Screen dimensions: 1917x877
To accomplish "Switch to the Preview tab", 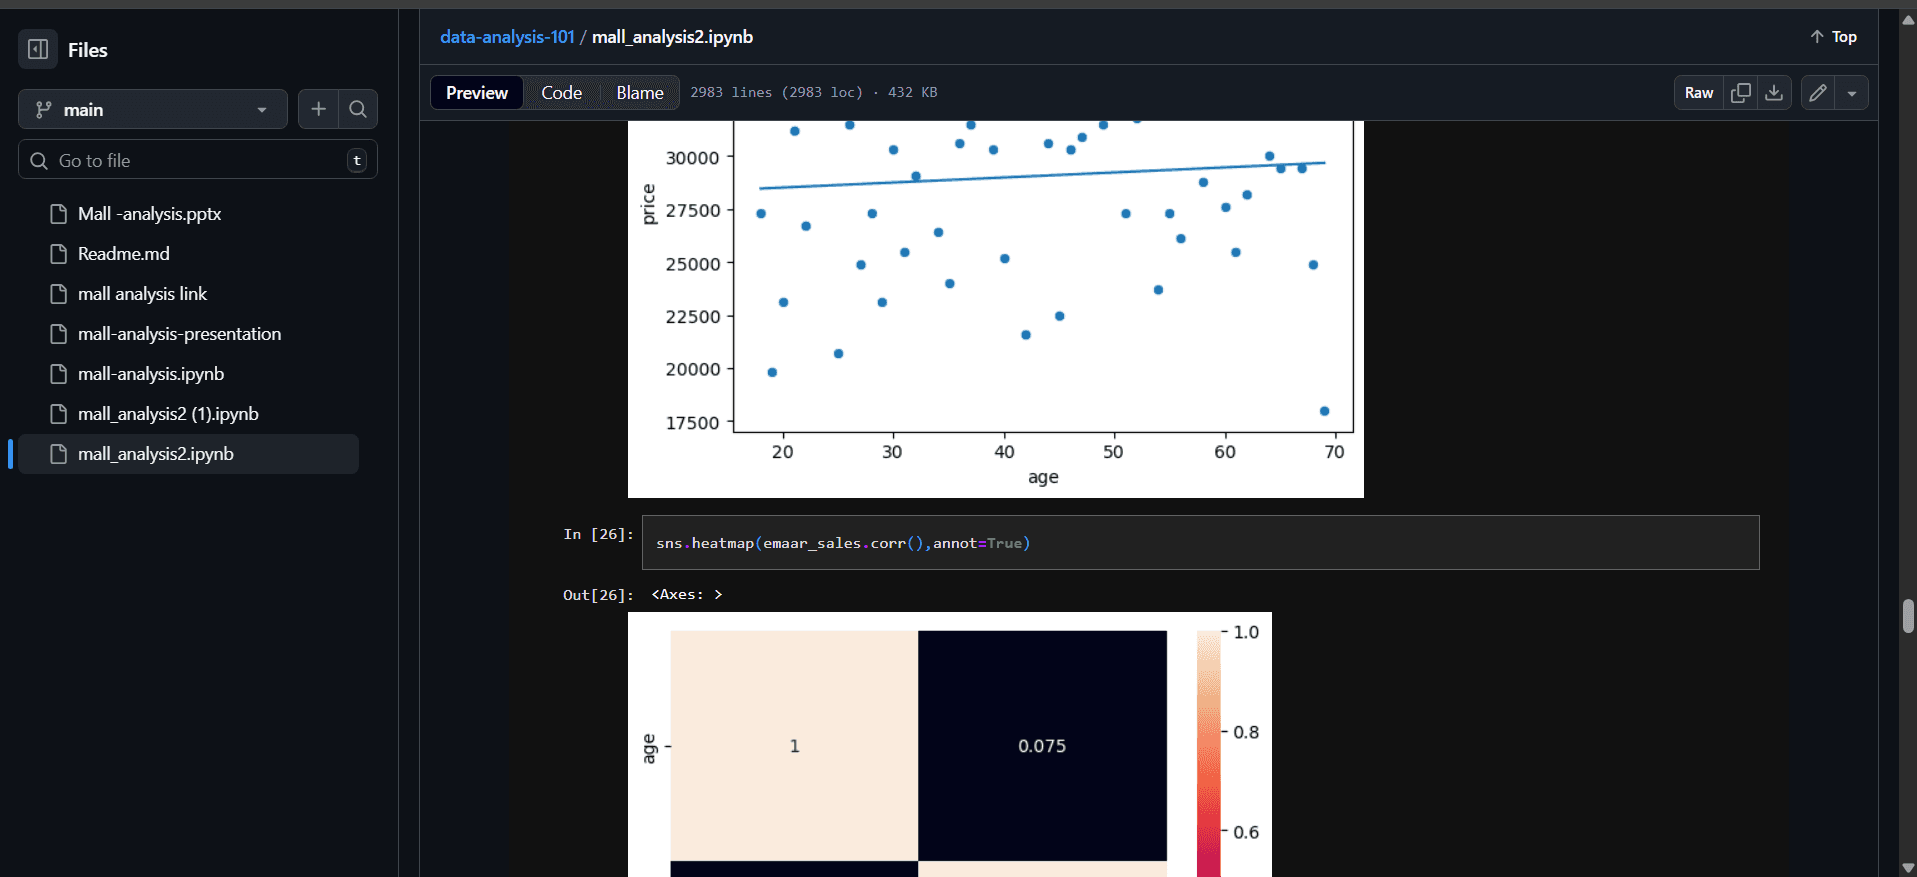I will pos(477,93).
